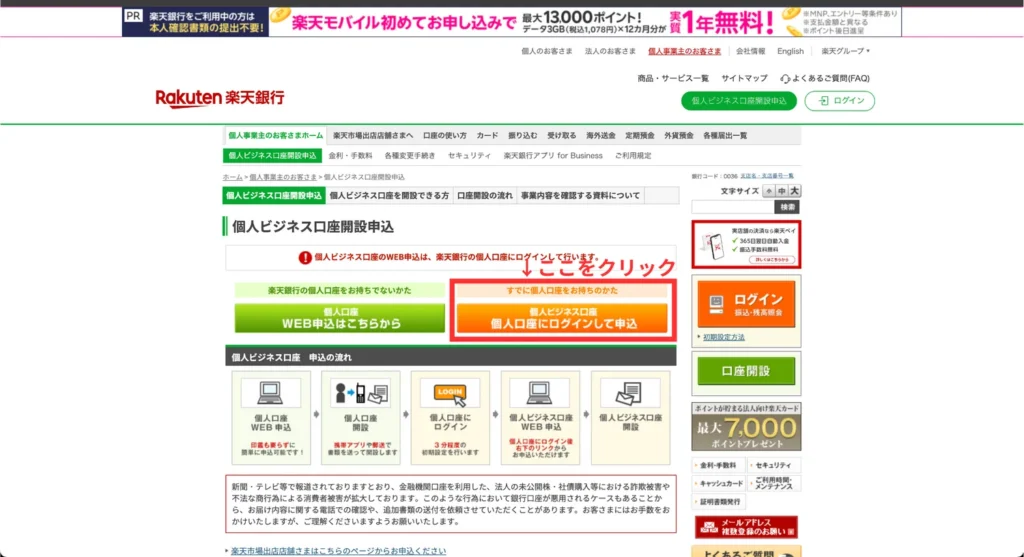
Task: Open 商品・サービス一覧 link
Action: click(673, 78)
